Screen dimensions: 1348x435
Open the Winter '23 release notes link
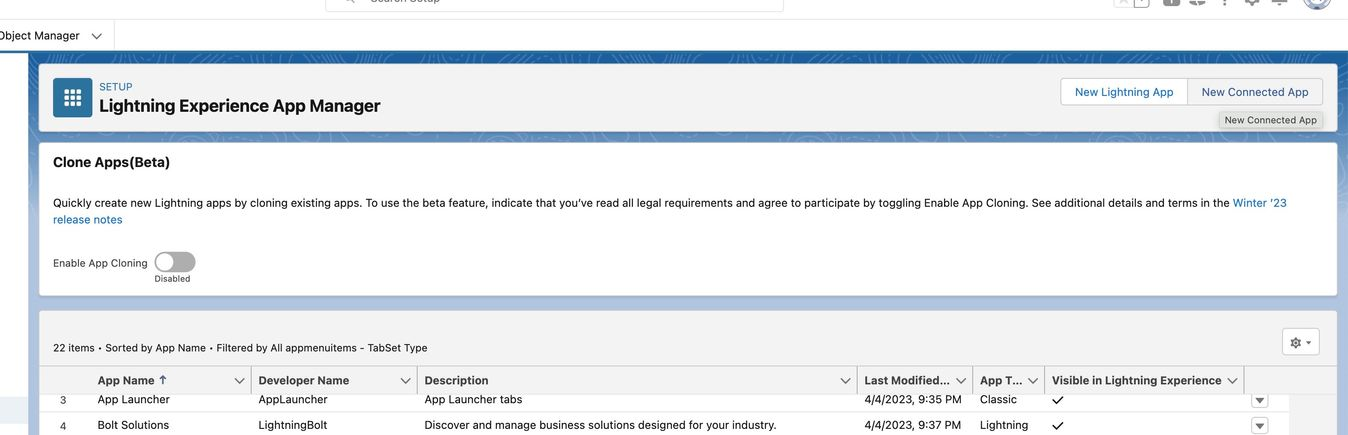1259,203
